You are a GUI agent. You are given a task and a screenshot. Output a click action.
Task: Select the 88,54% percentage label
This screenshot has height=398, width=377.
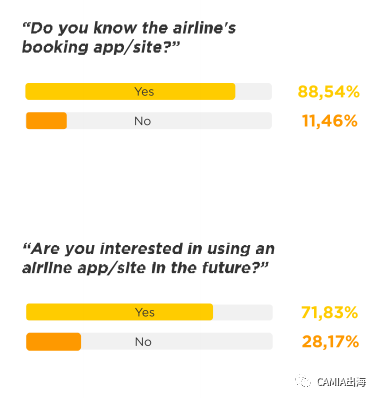(x=328, y=91)
